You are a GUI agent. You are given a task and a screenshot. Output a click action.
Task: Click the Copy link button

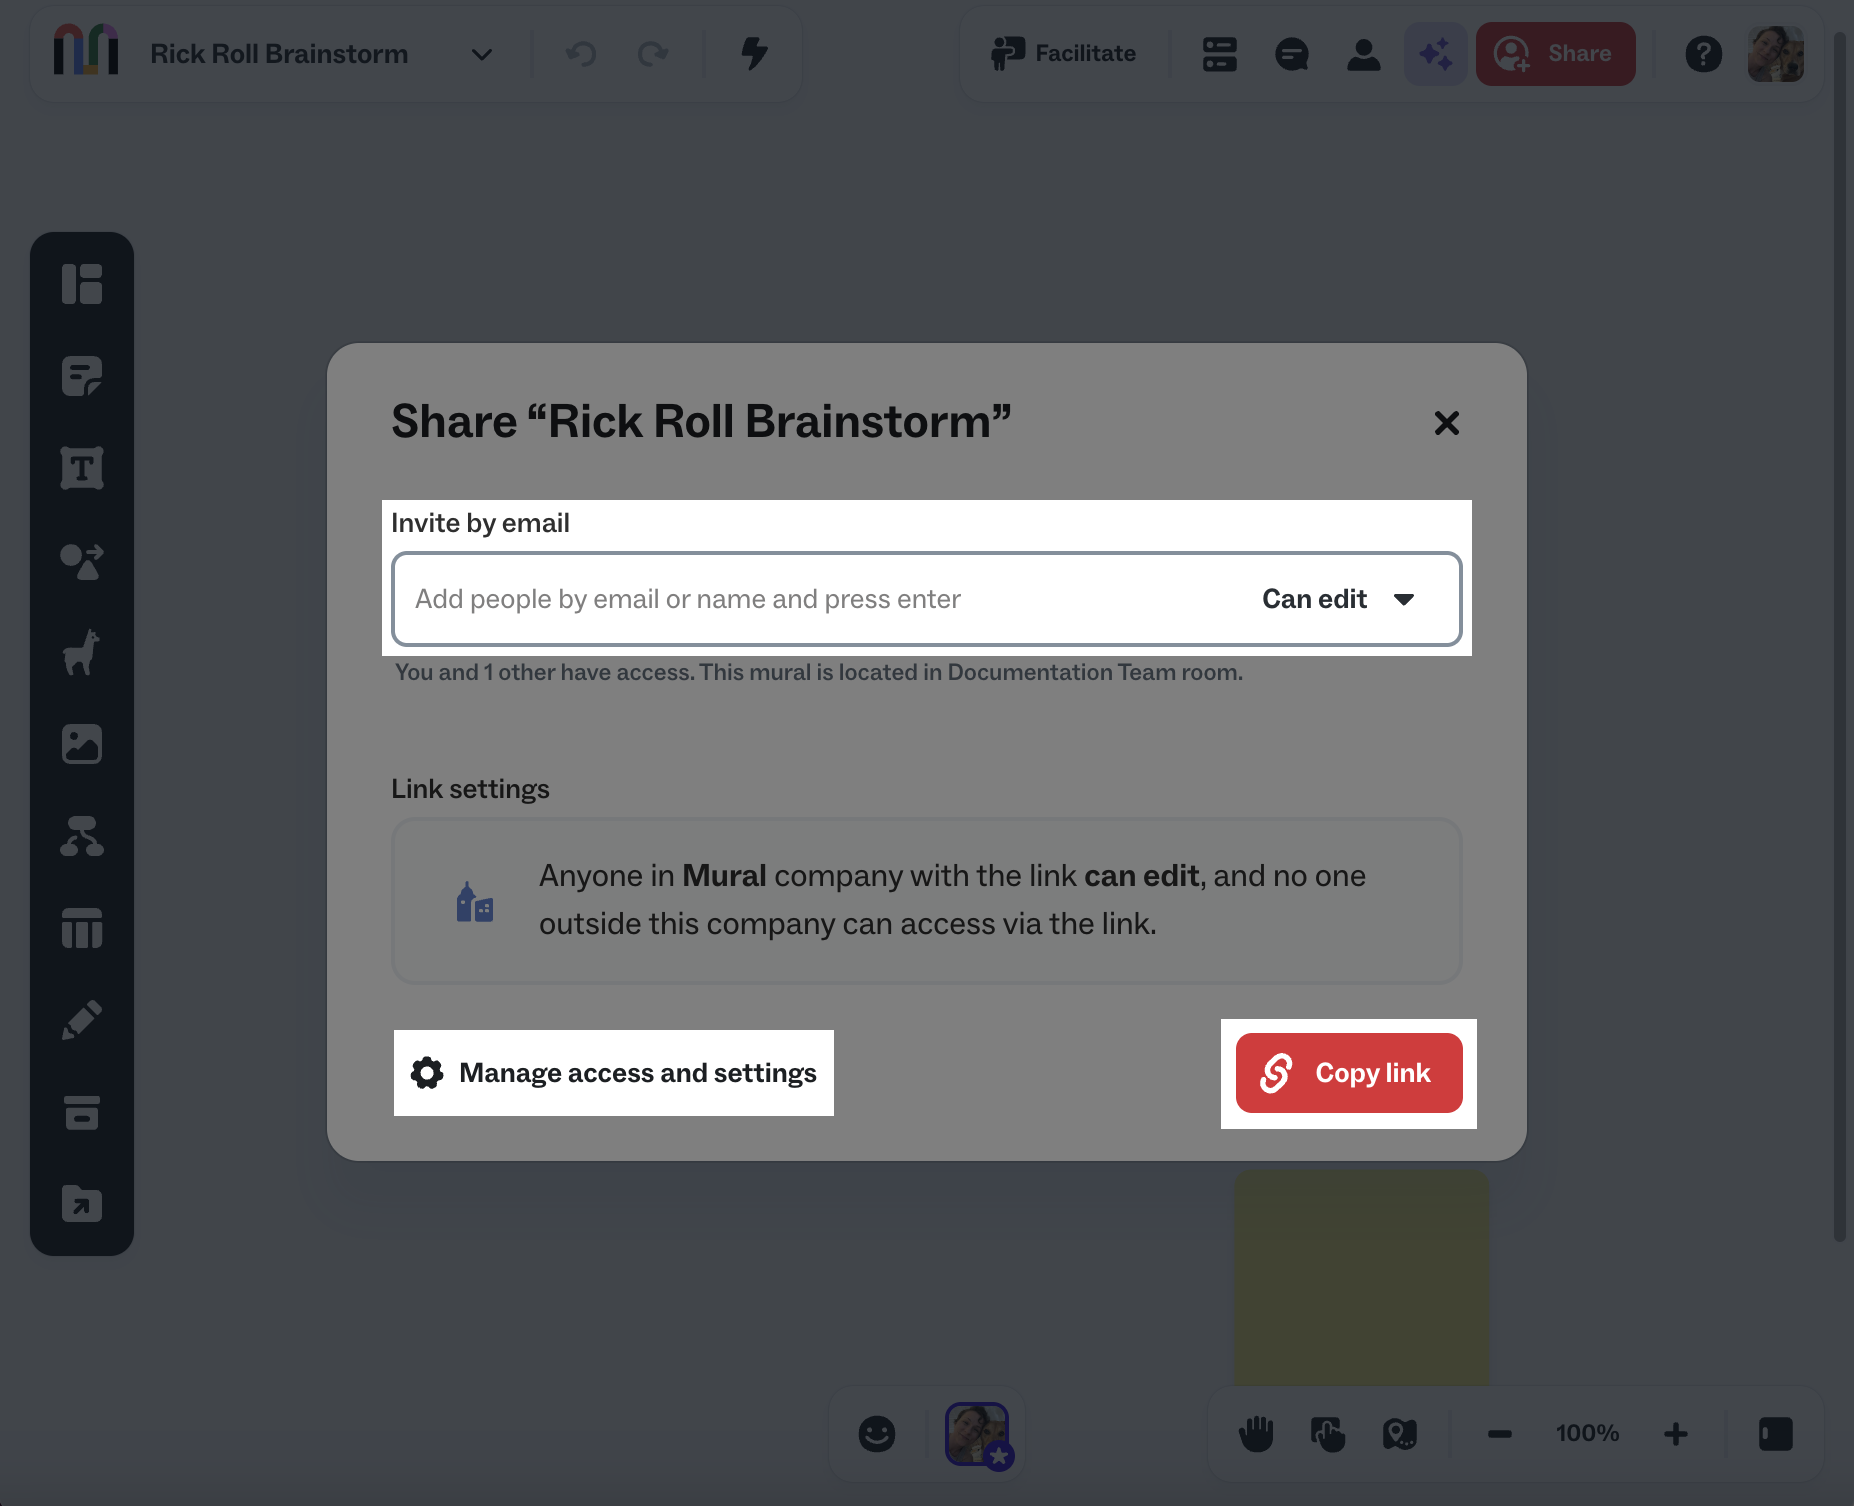click(x=1349, y=1073)
